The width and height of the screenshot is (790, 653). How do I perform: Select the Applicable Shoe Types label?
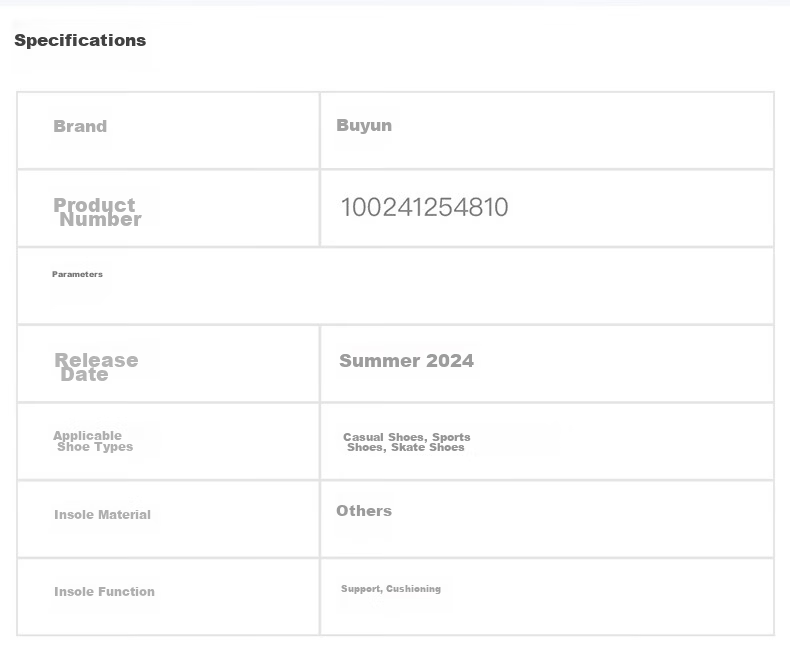[93, 441]
